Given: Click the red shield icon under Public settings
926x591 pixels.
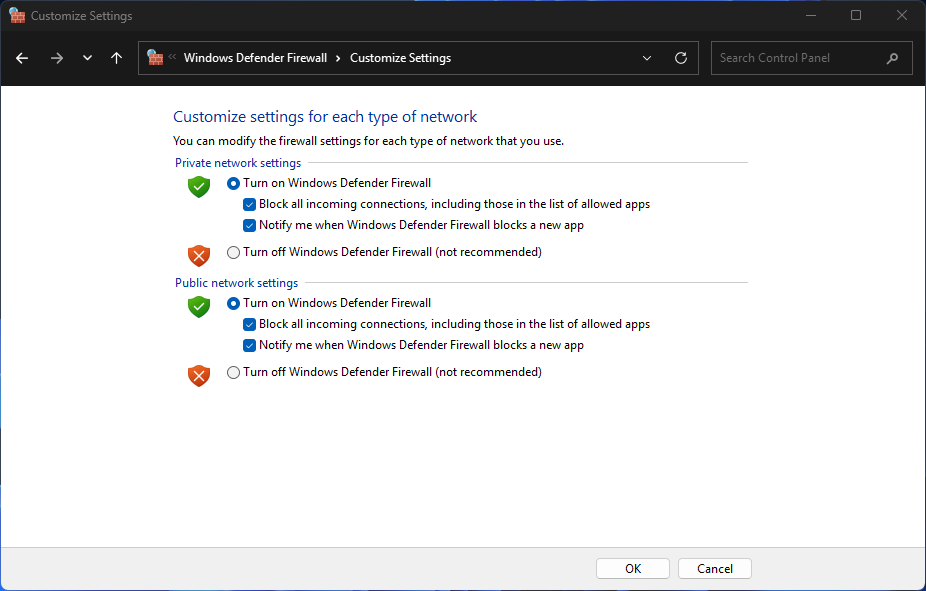Looking at the screenshot, I should pyautogui.click(x=198, y=375).
